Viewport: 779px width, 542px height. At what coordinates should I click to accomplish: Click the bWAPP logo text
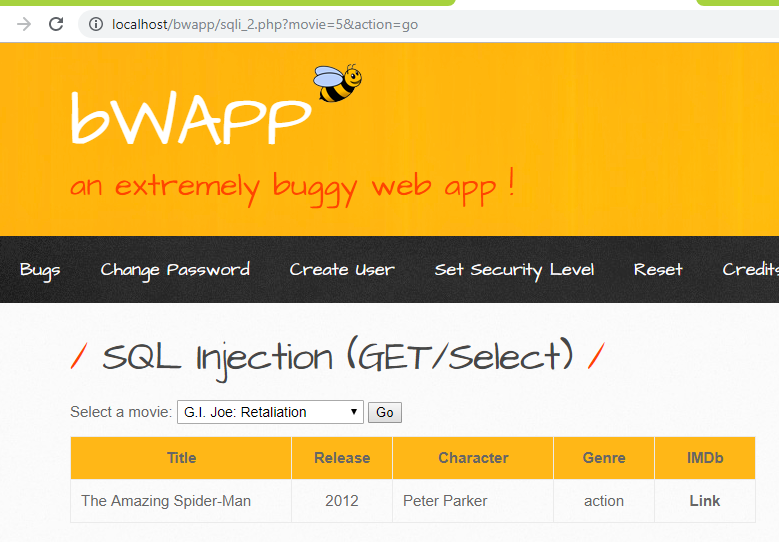(191, 118)
